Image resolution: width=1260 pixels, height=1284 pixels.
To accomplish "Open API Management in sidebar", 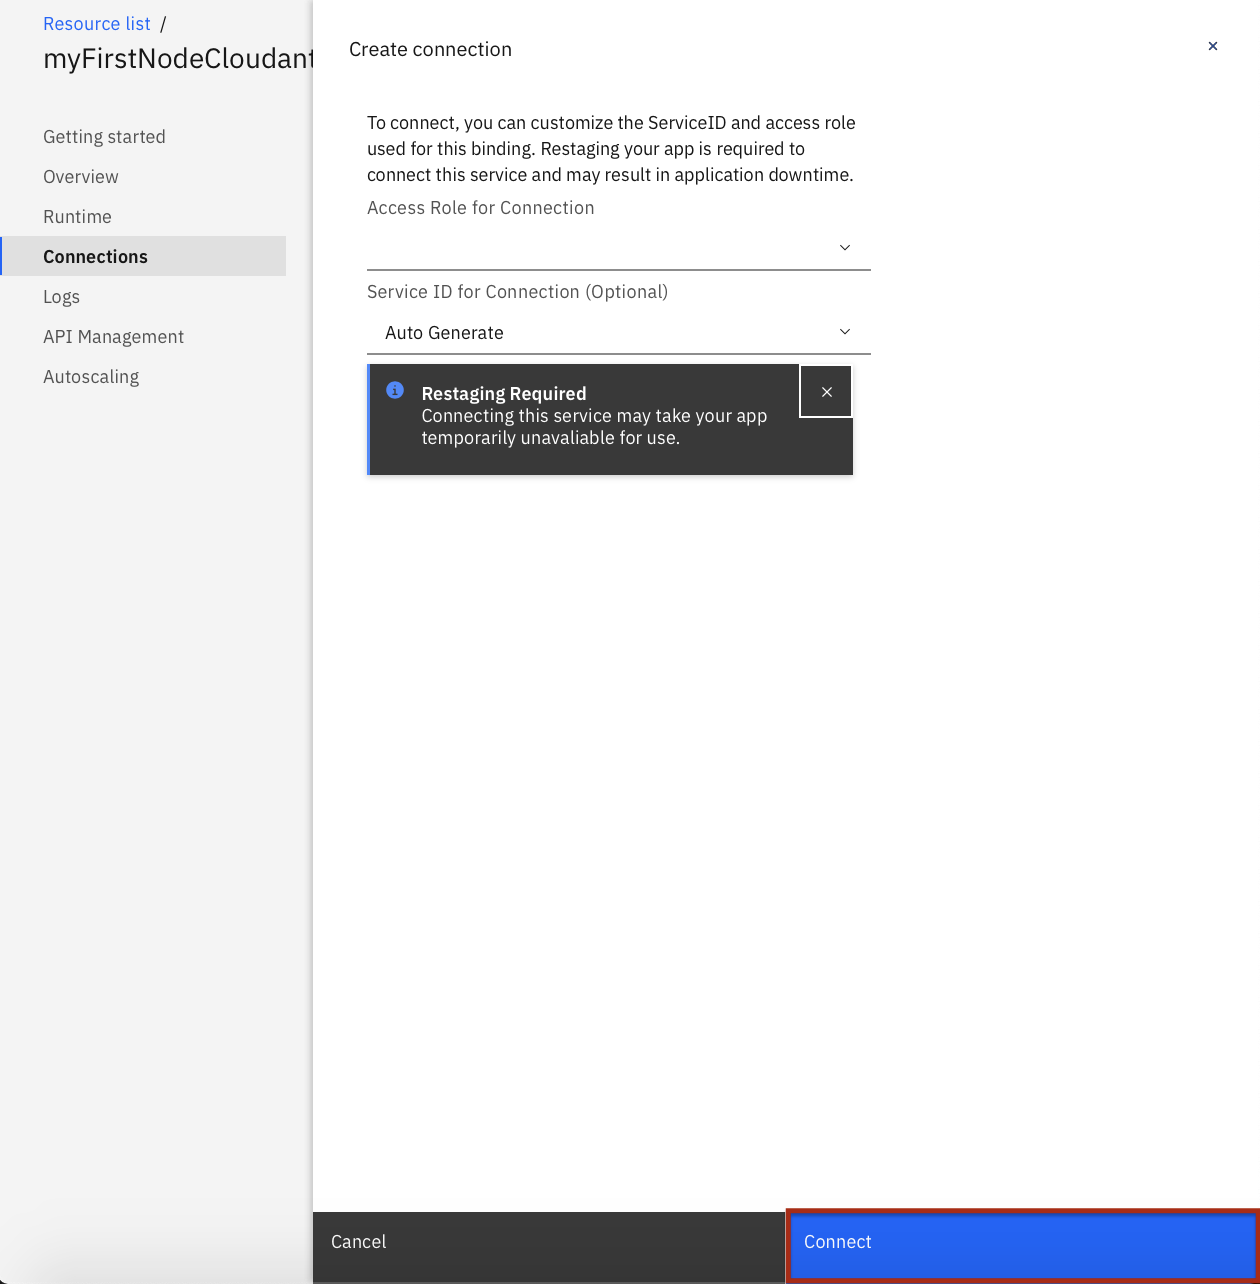I will click(114, 337).
